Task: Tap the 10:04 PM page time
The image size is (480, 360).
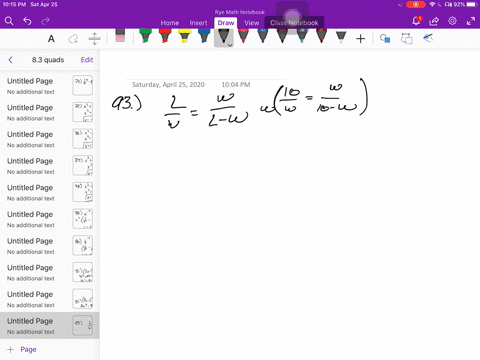Action: (236, 85)
